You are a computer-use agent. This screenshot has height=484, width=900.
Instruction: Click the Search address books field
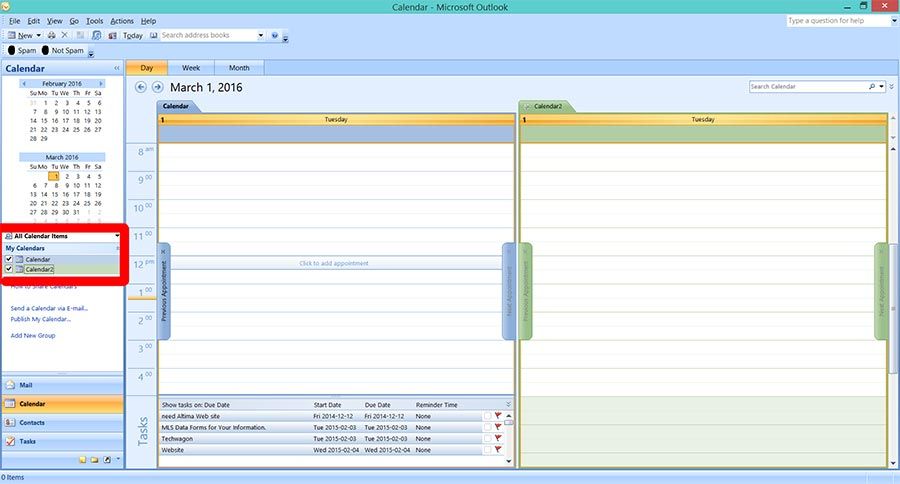click(x=208, y=36)
